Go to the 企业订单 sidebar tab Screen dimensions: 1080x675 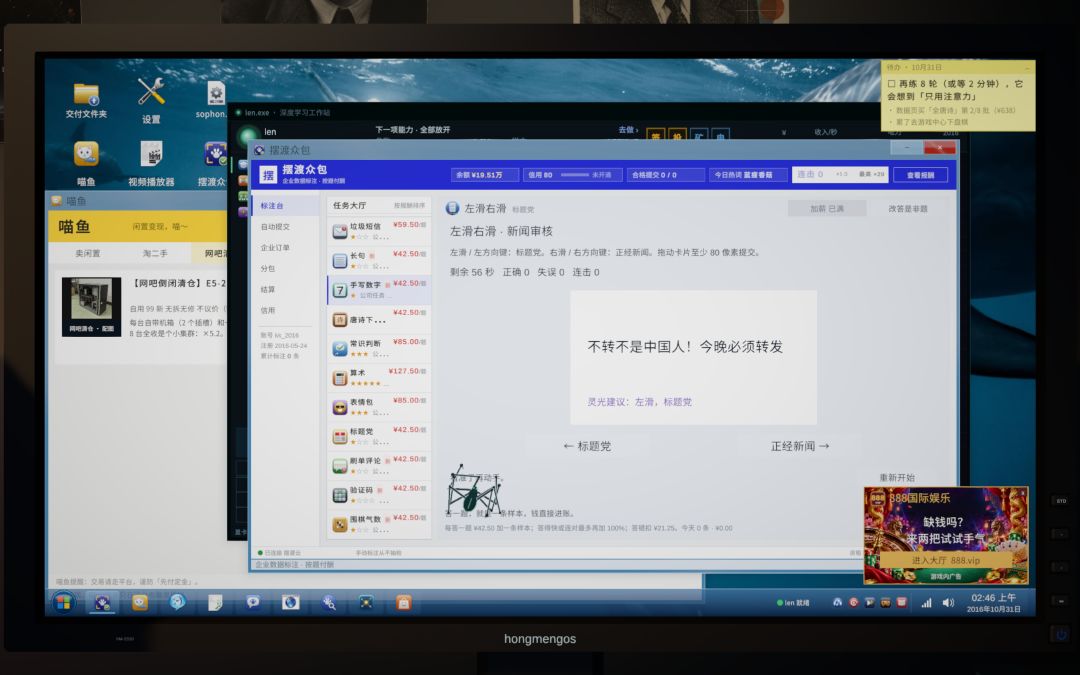click(275, 247)
